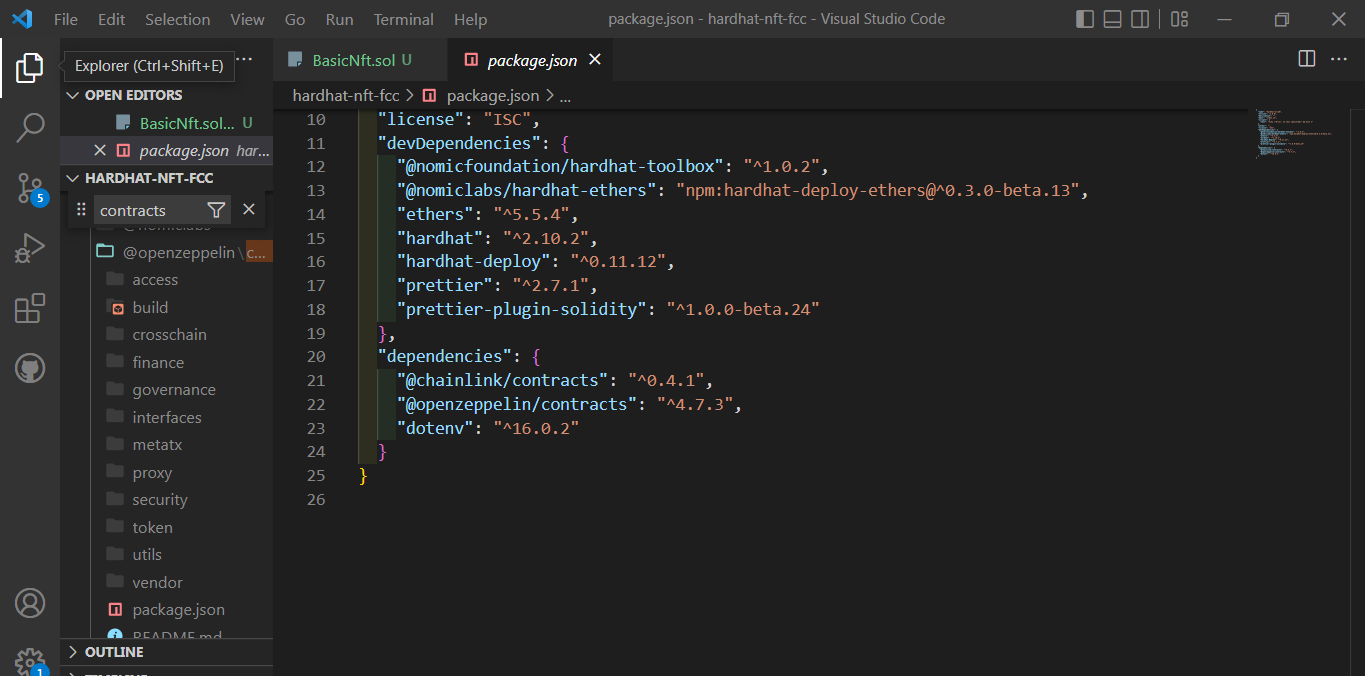Open the Run menu
The height and width of the screenshot is (676, 1365).
tap(340, 19)
